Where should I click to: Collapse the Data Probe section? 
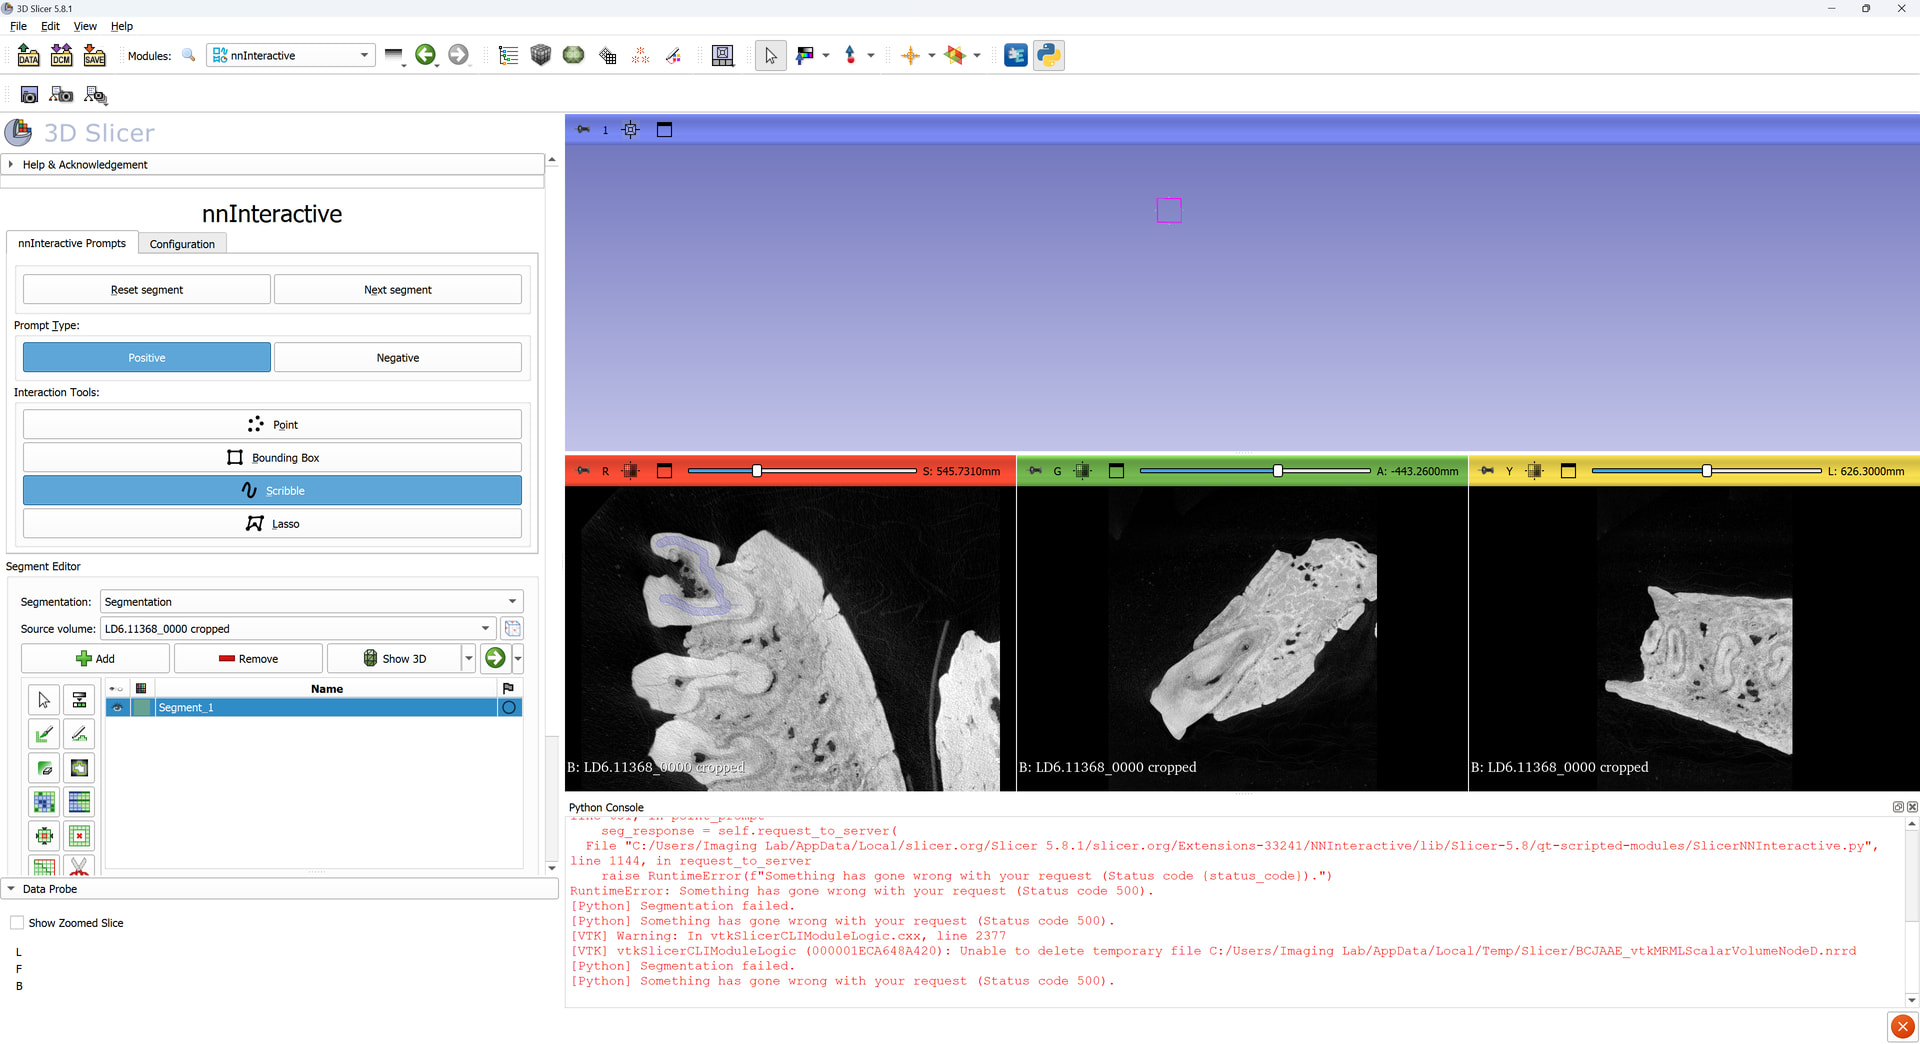pos(280,889)
